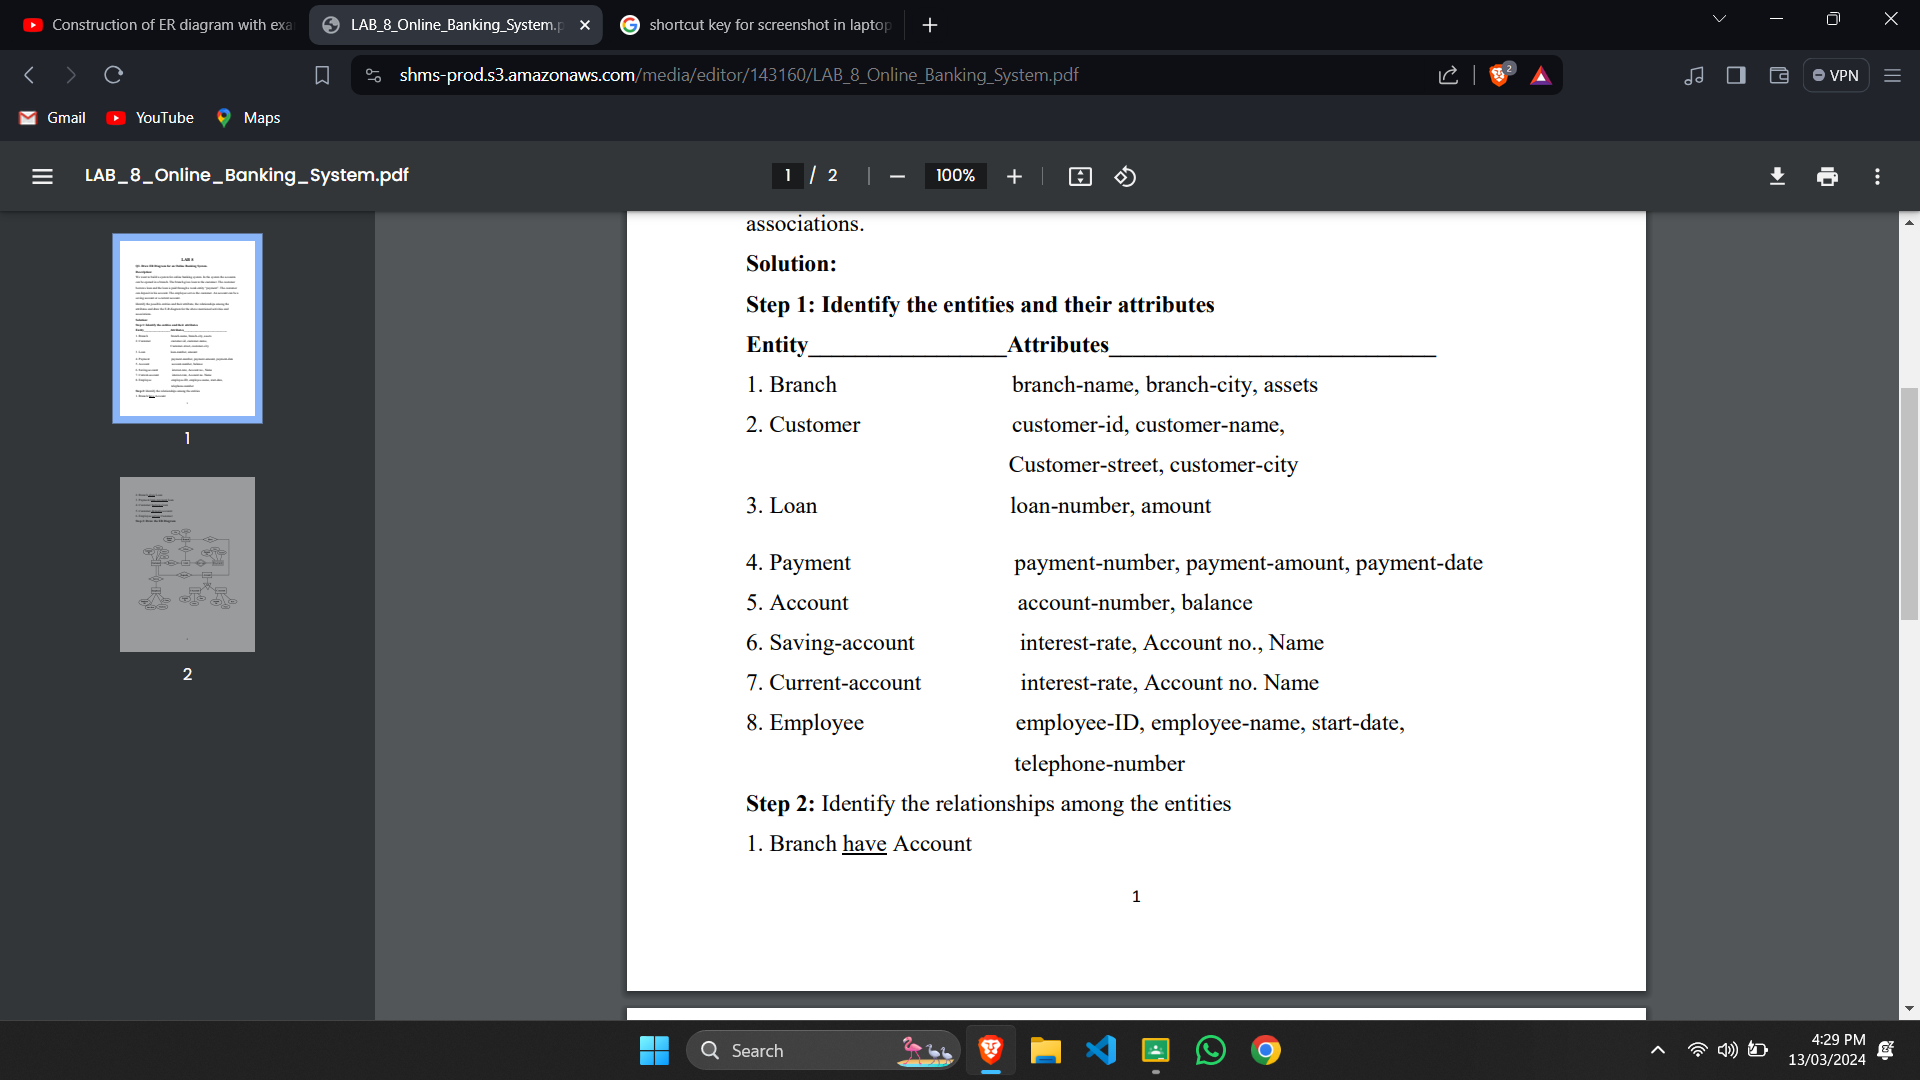Toggle the Brave VPN button
Image resolution: width=1920 pixels, height=1080 pixels.
tap(1836, 75)
